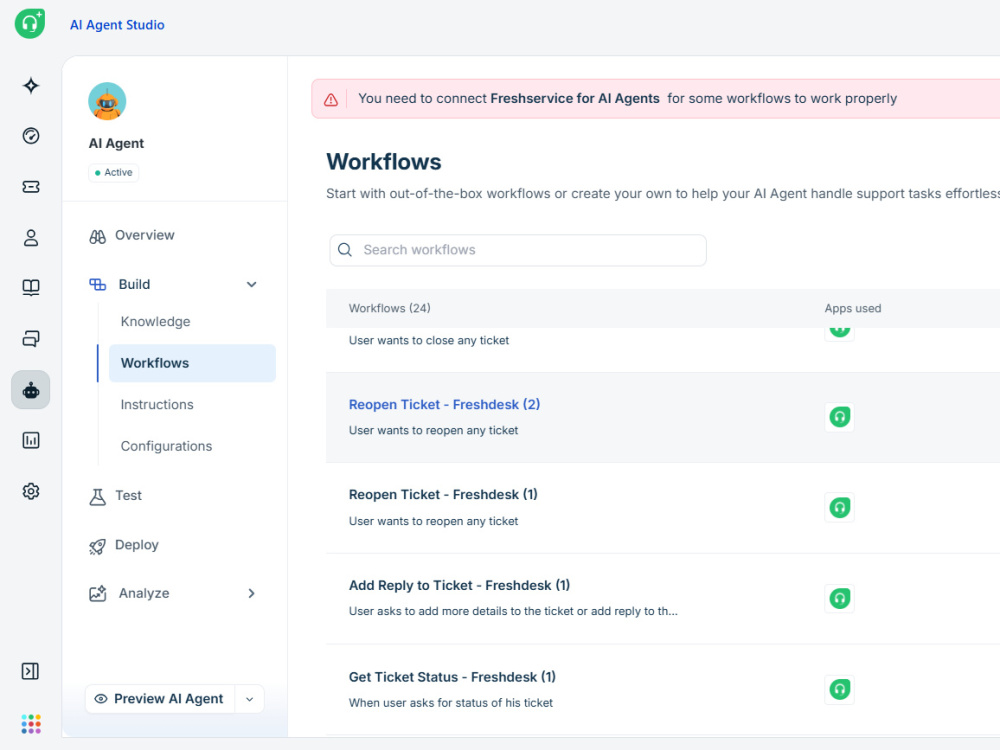Click the Preview AI Agent button
This screenshot has height=750, width=1000.
(160, 699)
